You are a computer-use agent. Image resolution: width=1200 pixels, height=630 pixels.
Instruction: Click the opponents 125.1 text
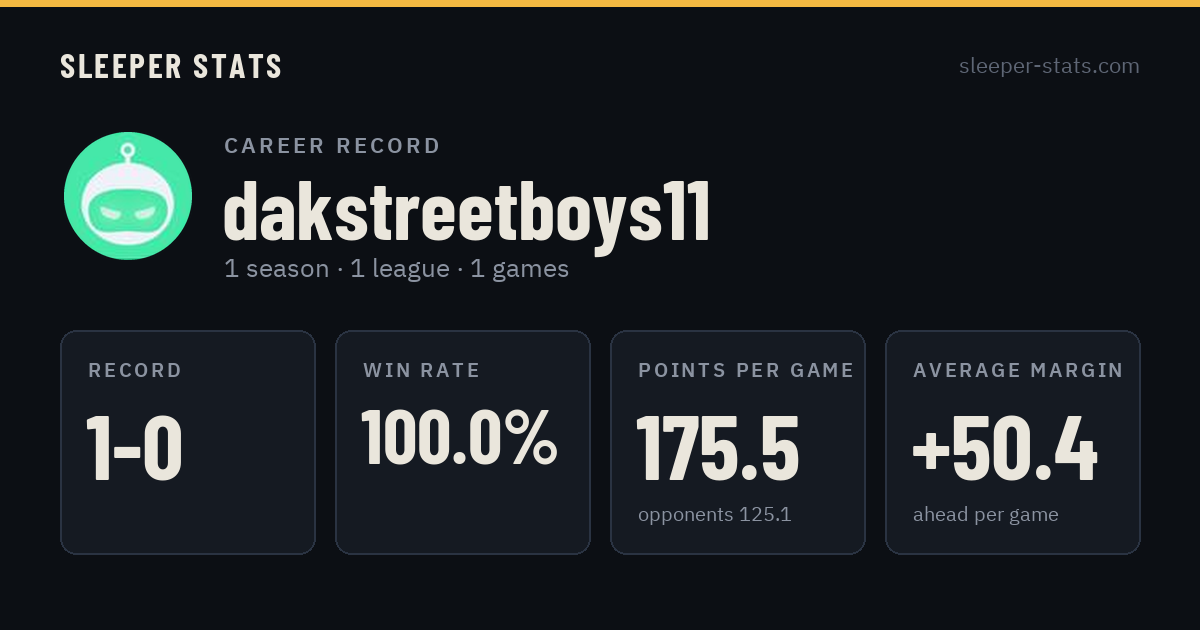tap(714, 515)
